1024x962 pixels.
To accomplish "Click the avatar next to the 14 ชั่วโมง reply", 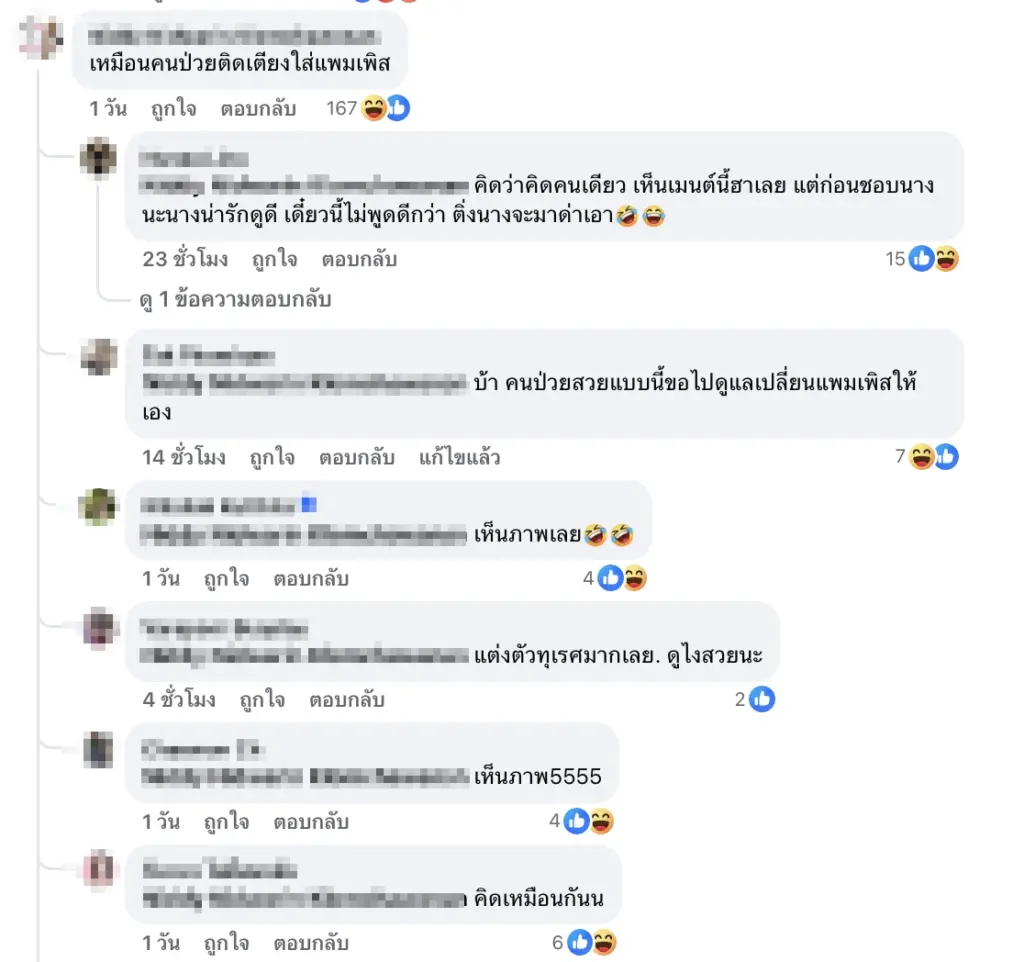I will click(99, 357).
